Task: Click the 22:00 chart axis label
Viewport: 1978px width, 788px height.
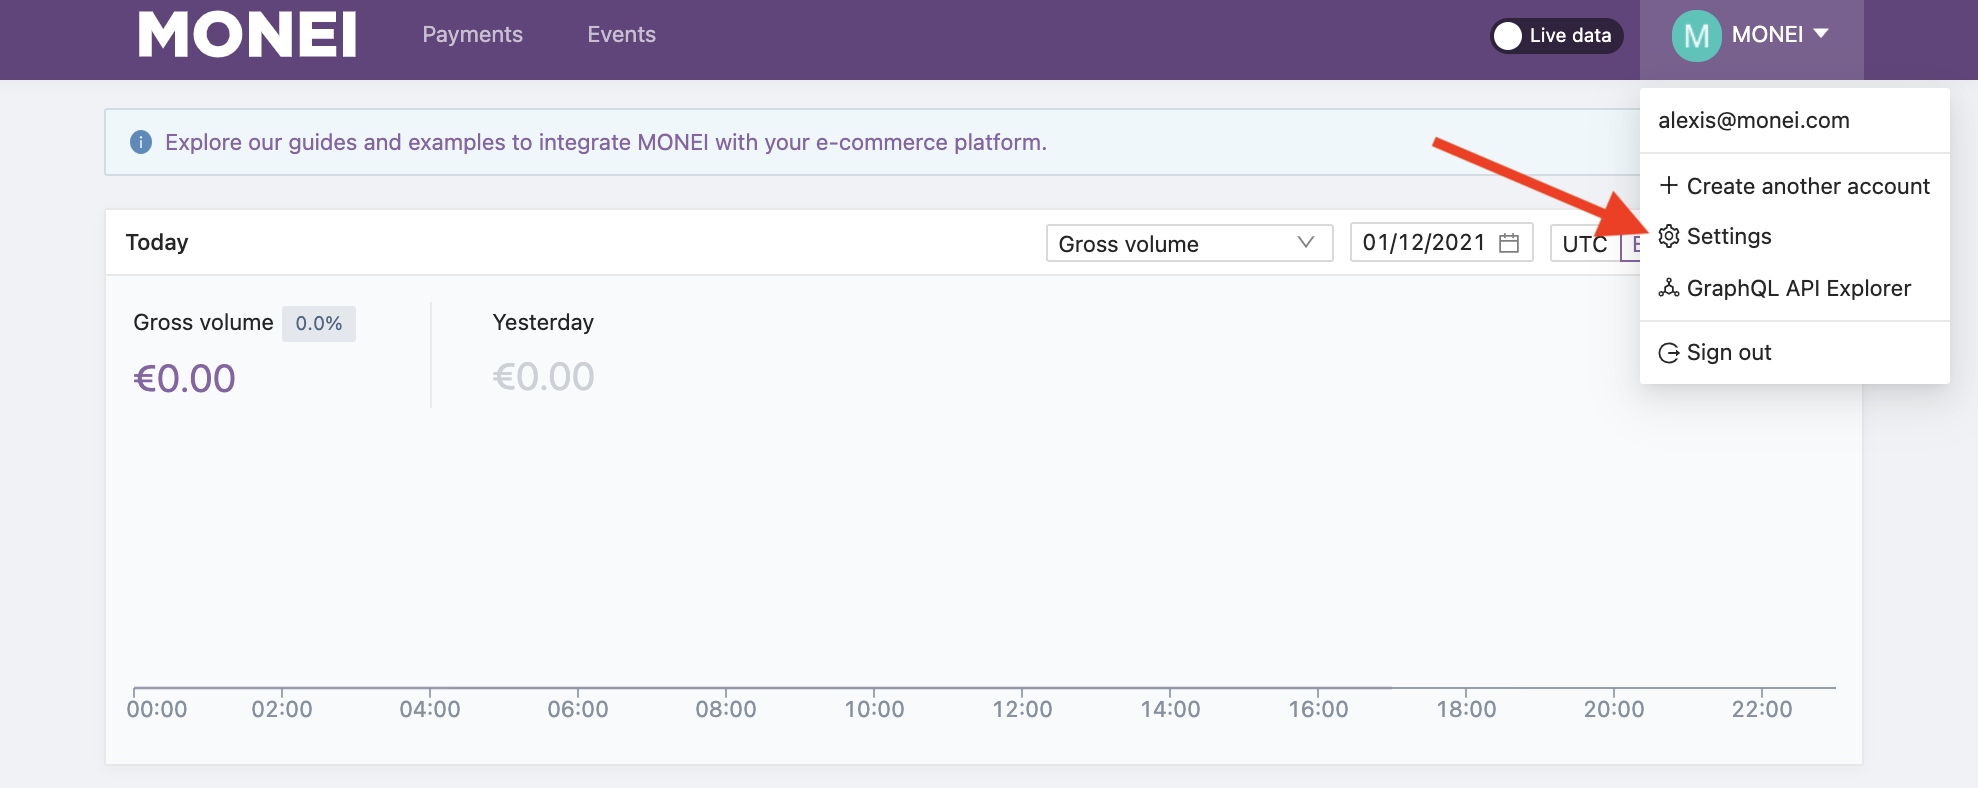Action: 1762,709
